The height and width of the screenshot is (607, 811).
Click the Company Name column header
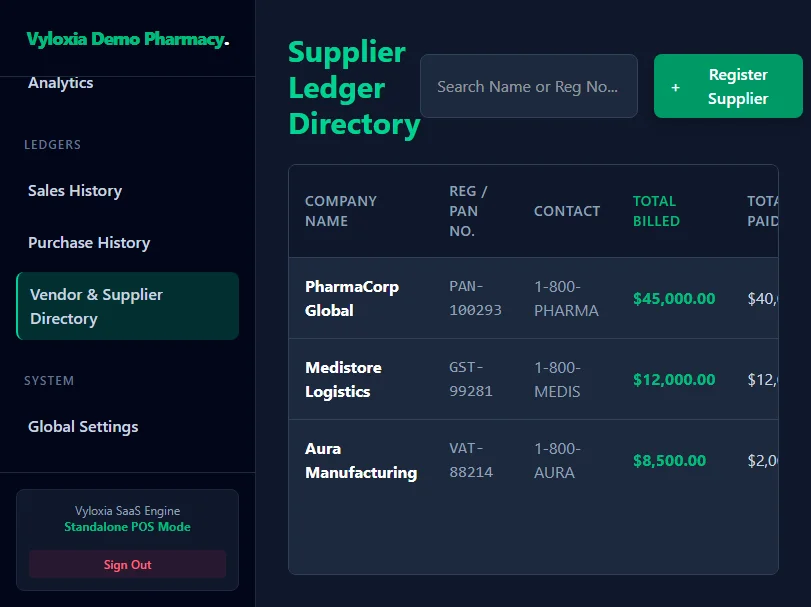(340, 211)
